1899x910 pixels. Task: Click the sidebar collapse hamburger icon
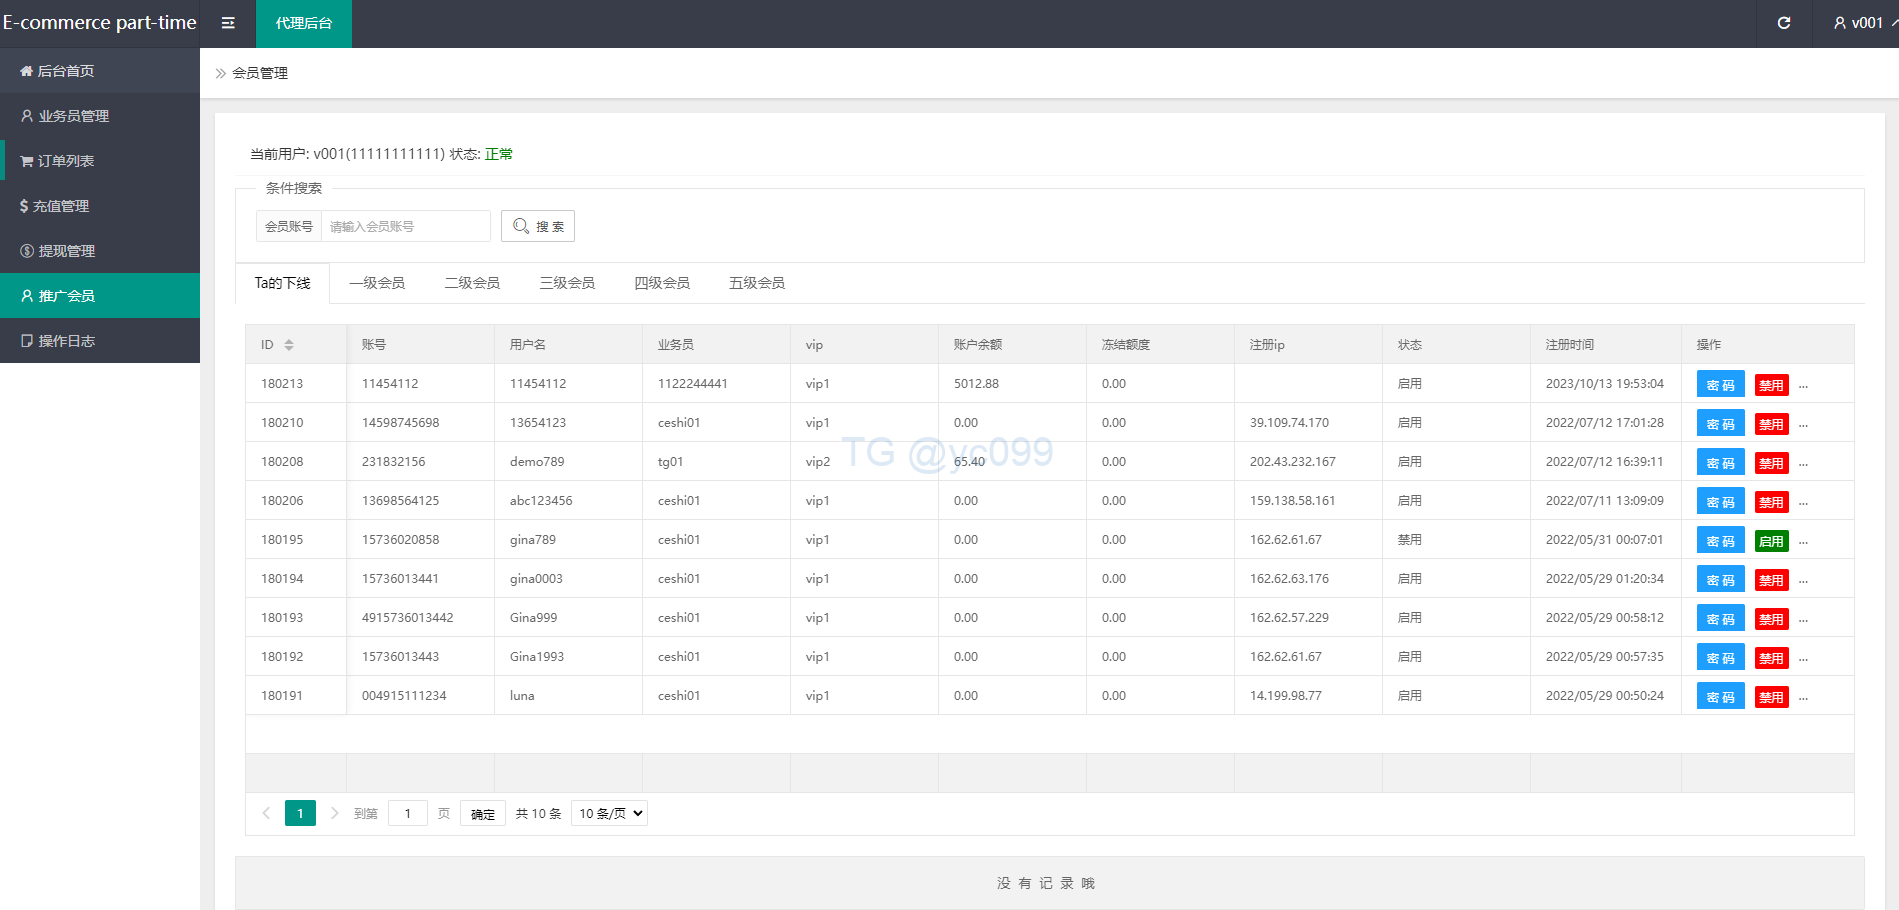coord(228,23)
